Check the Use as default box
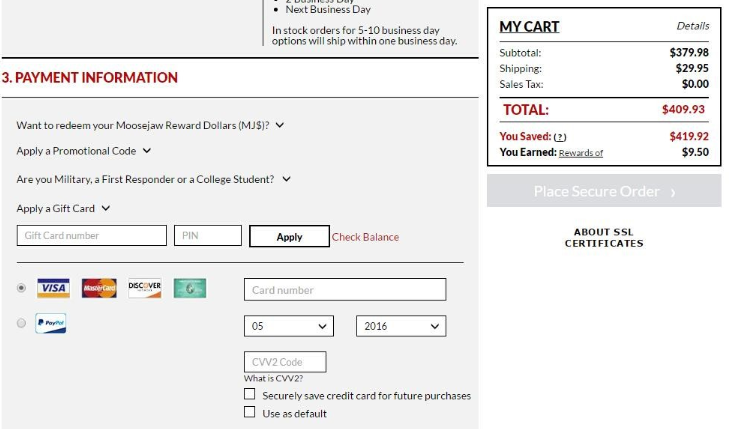The width and height of the screenshot is (729, 429). click(250, 412)
